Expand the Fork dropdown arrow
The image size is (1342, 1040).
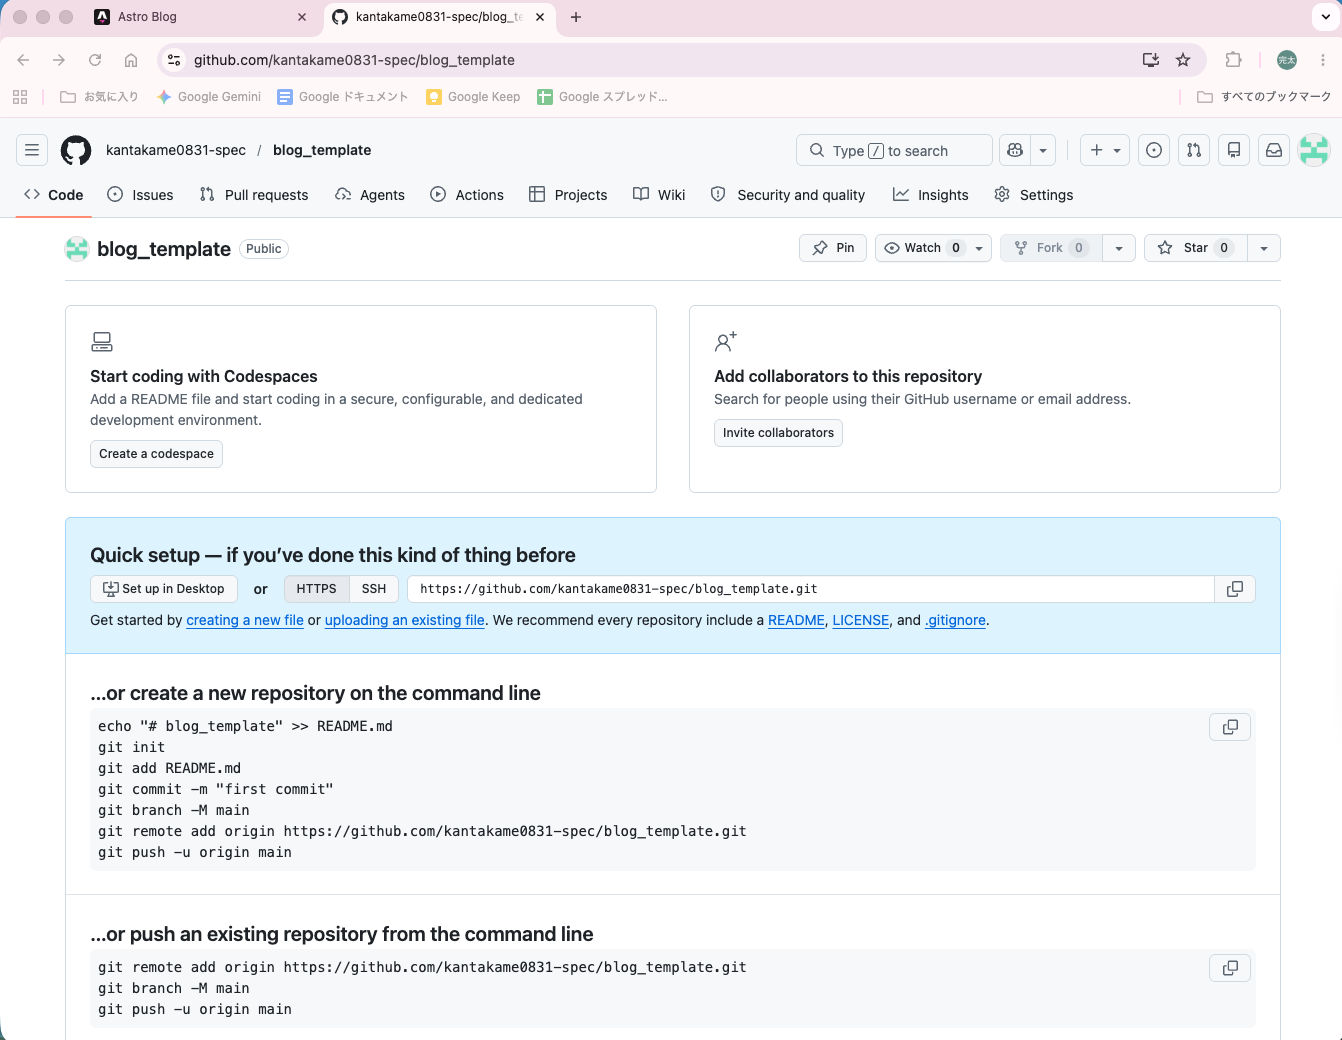tap(1119, 248)
